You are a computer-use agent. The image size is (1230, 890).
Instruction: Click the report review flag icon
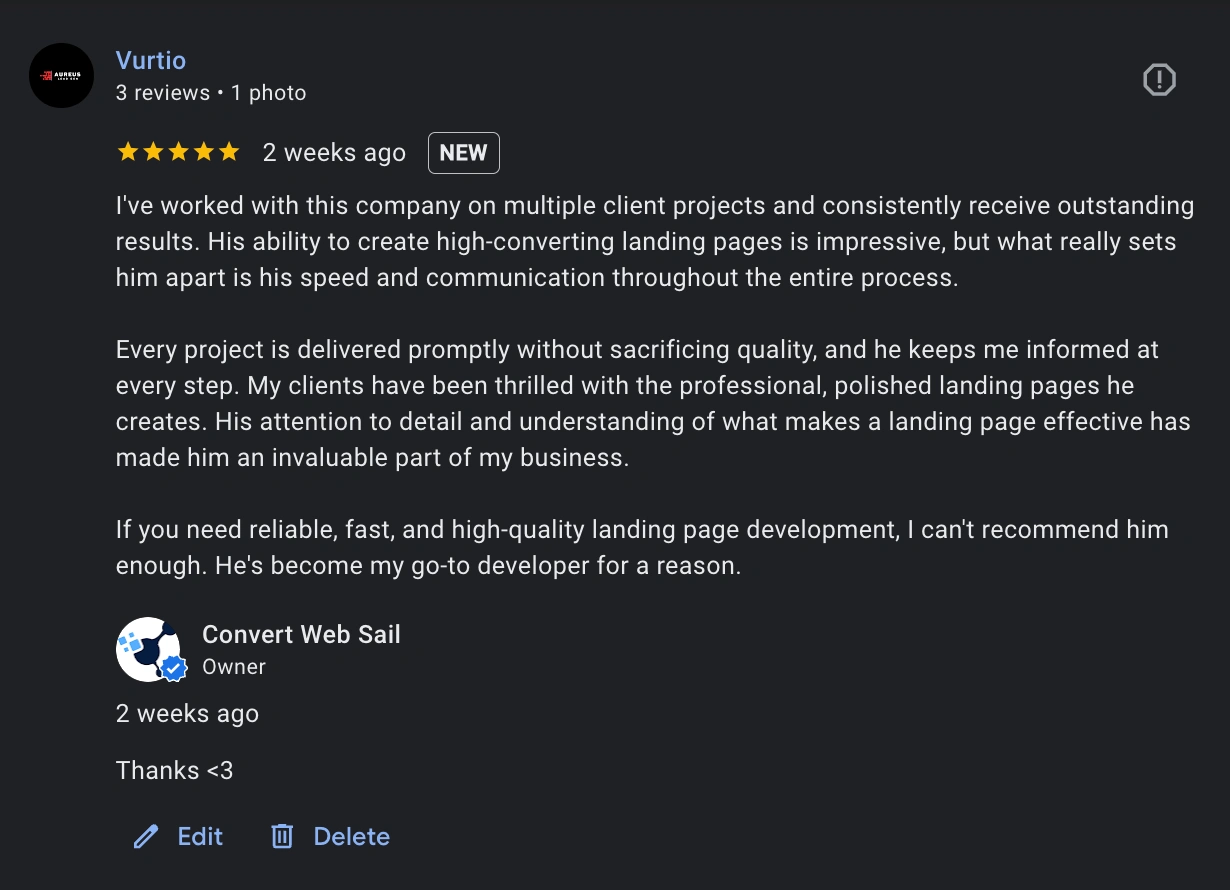point(1158,79)
